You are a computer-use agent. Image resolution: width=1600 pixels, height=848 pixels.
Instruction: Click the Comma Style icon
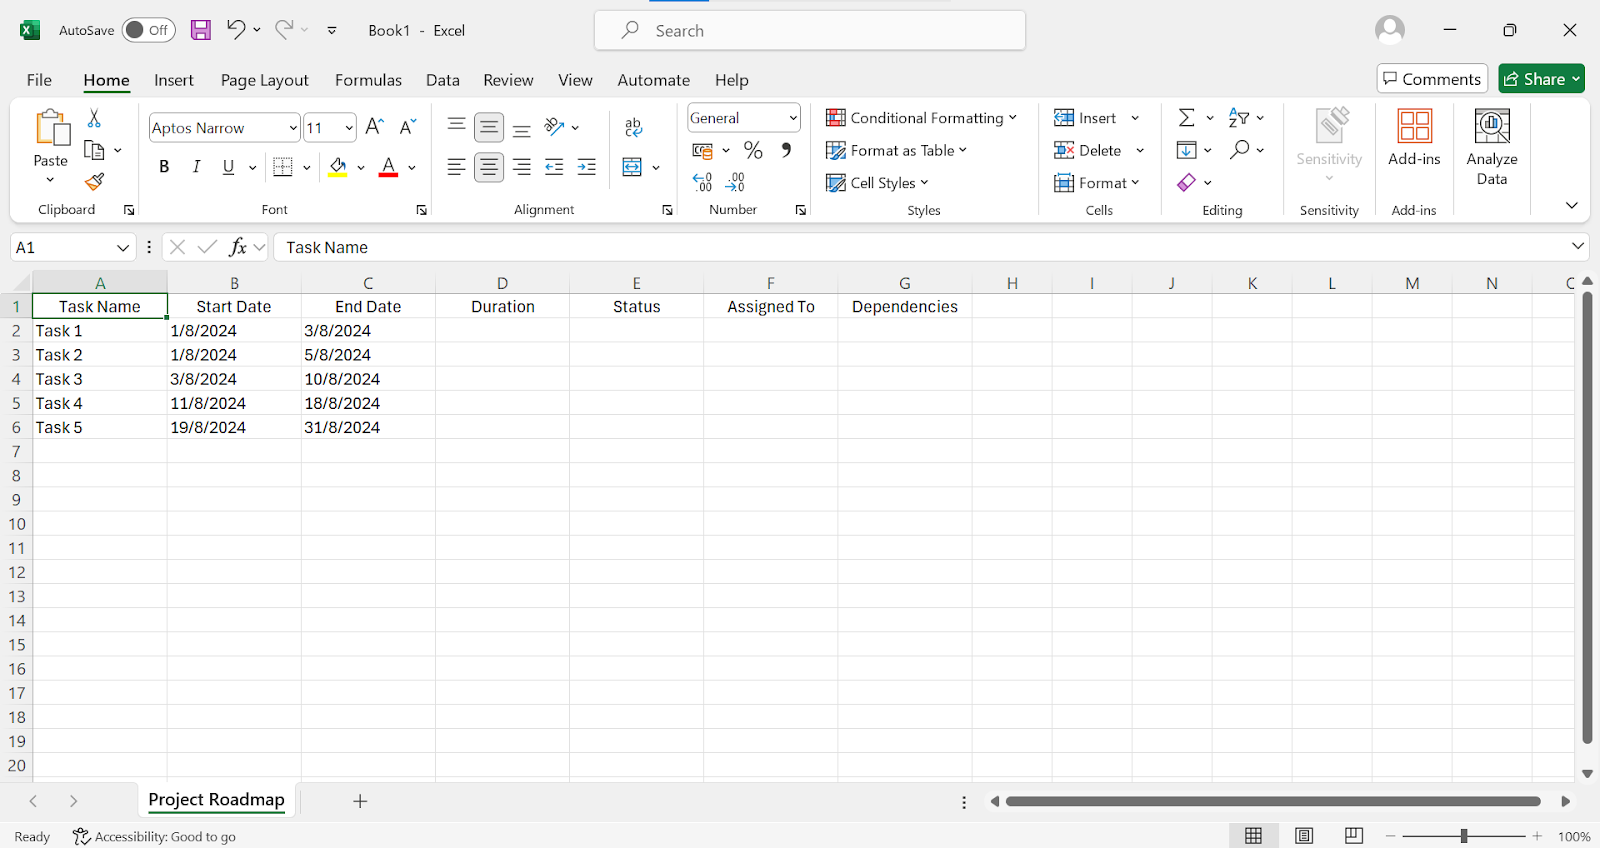coord(787,150)
